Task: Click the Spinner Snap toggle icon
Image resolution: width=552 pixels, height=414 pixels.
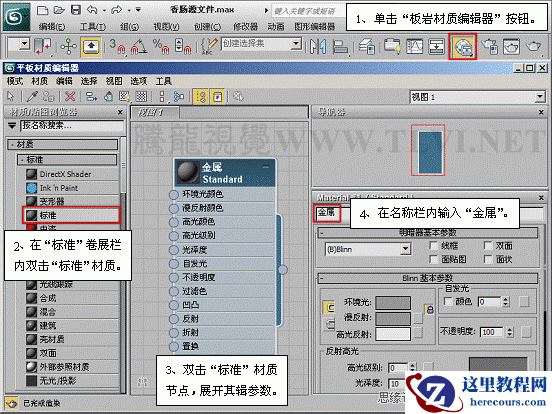Action: pyautogui.click(x=183, y=46)
